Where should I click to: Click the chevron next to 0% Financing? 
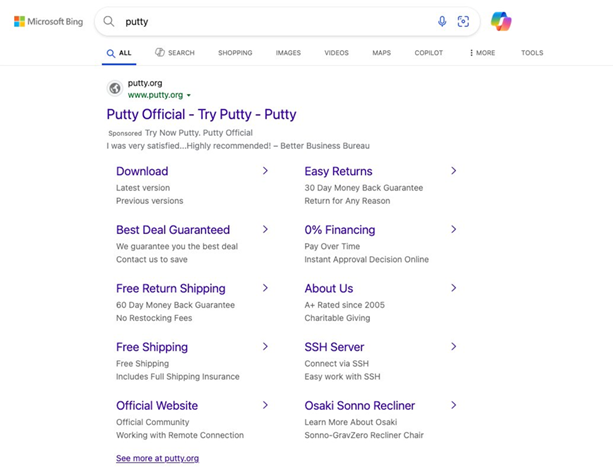(453, 229)
